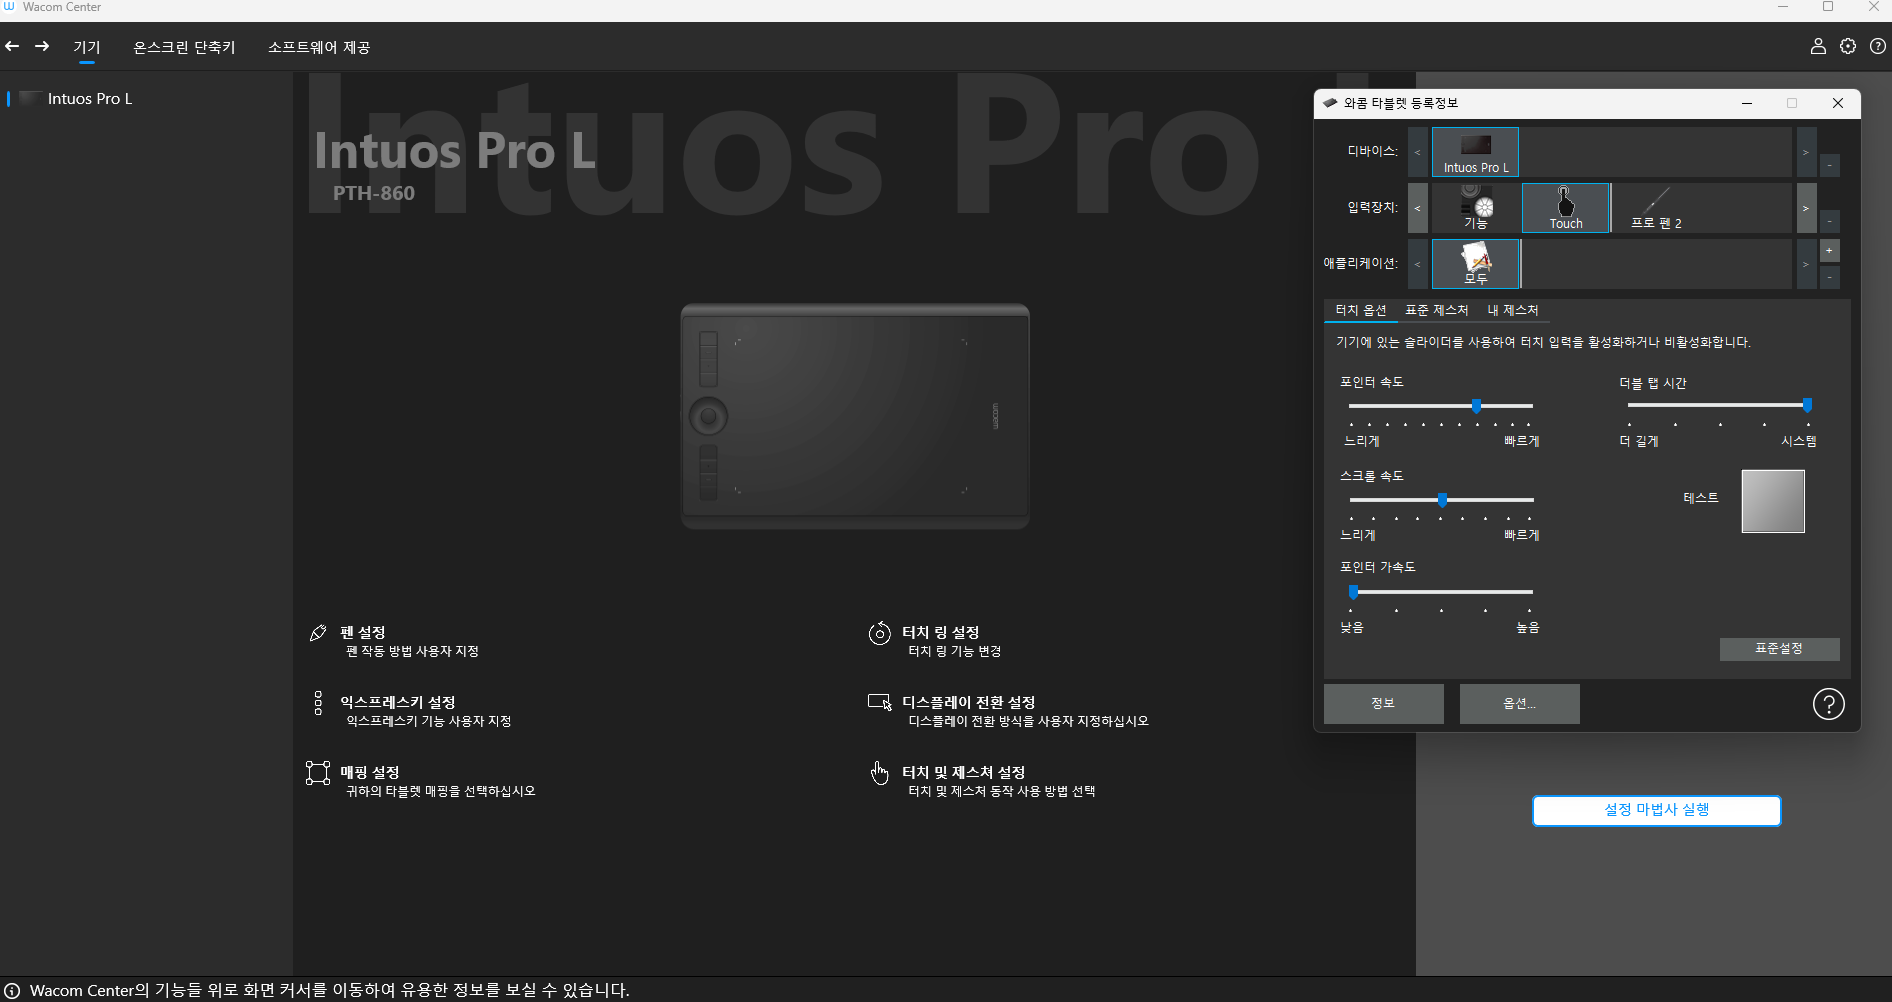This screenshot has width=1892, height=1002.
Task: Open 펜 설정 pen icon
Action: 318,633
